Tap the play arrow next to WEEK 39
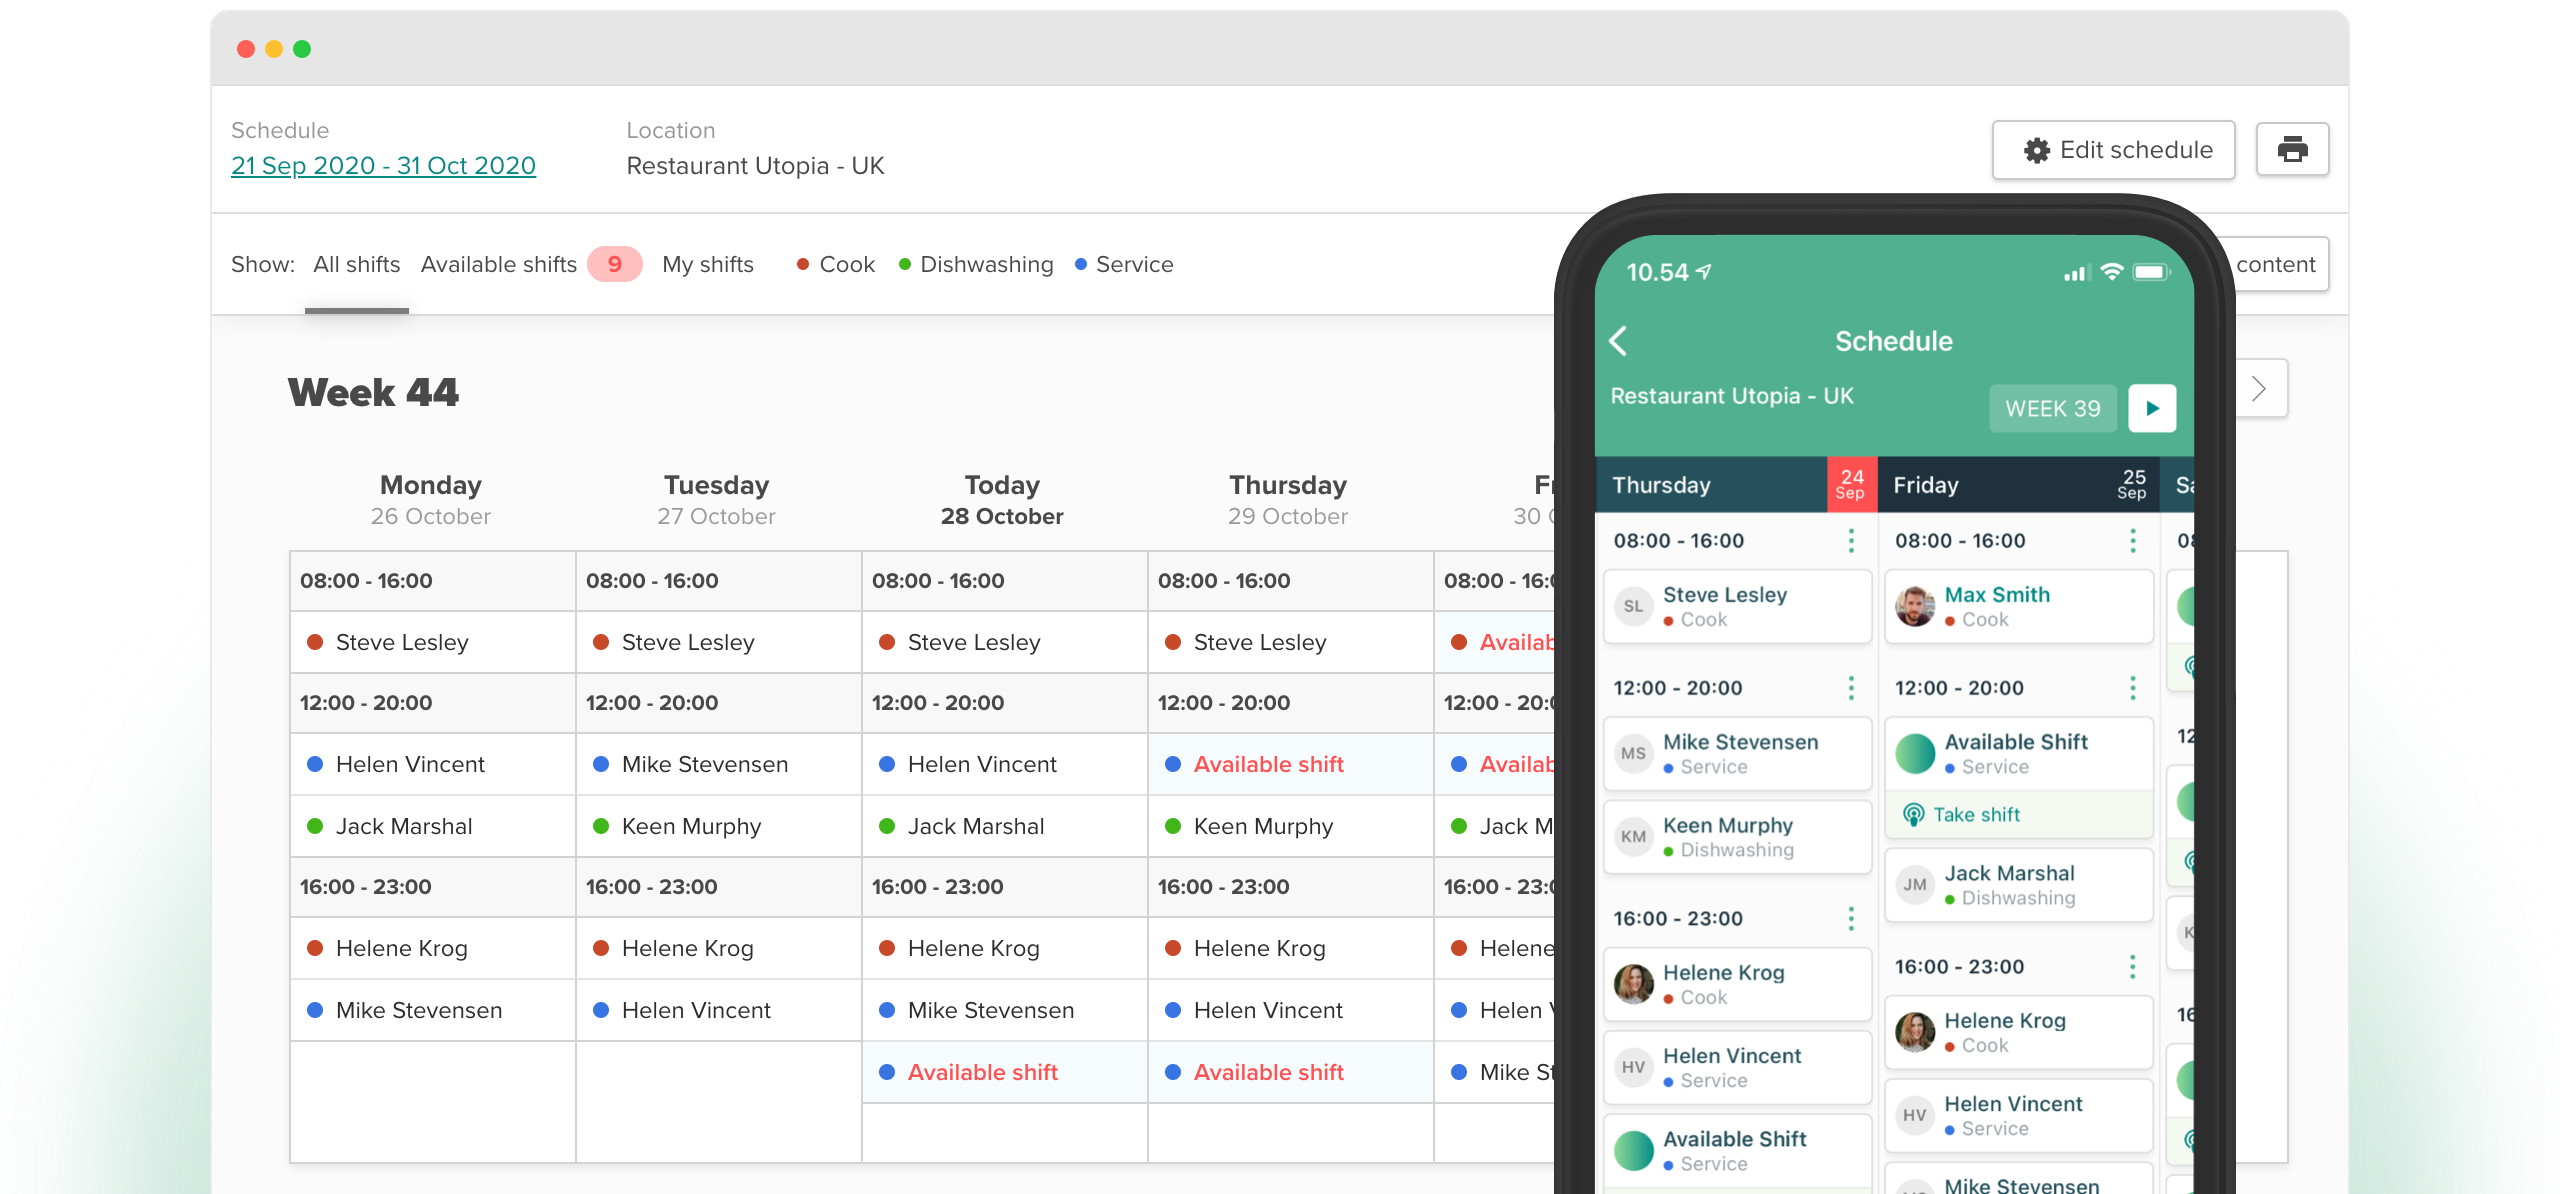Screen dimensions: 2560x1194 coord(2152,408)
